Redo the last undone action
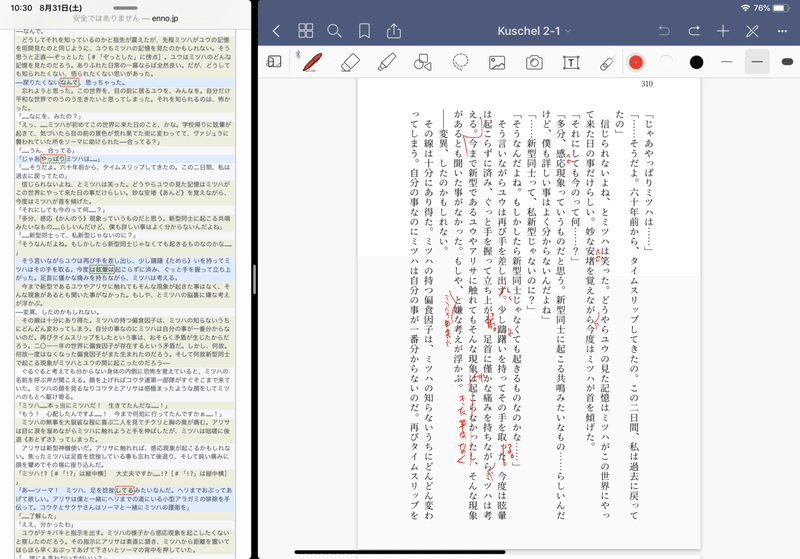 tap(694, 31)
